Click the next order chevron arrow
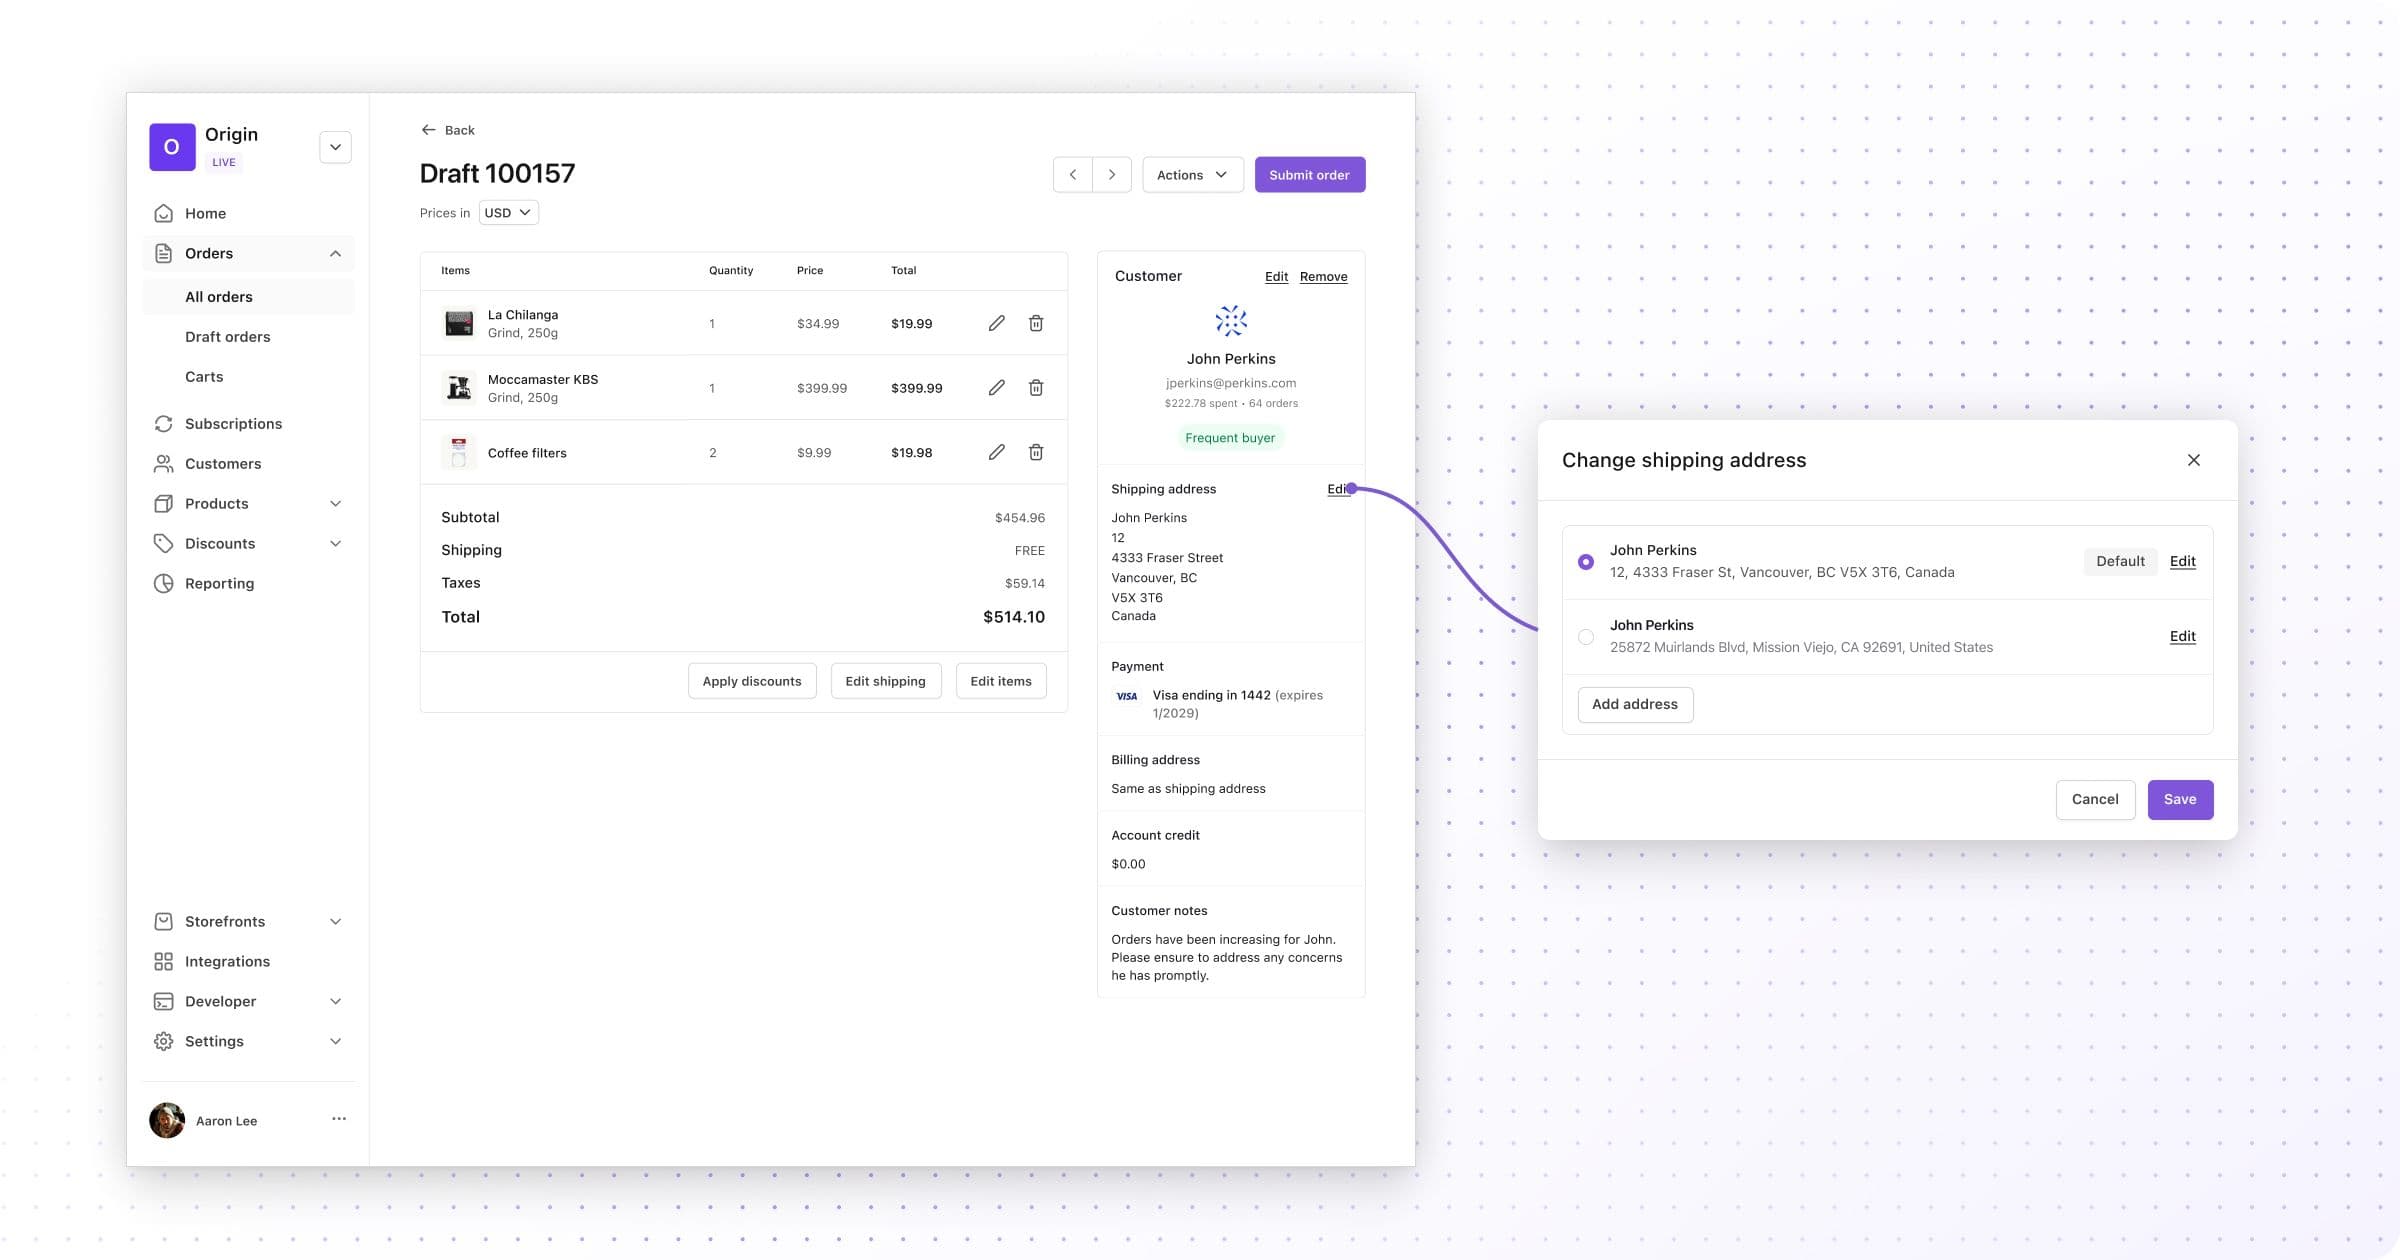 pyautogui.click(x=1111, y=174)
